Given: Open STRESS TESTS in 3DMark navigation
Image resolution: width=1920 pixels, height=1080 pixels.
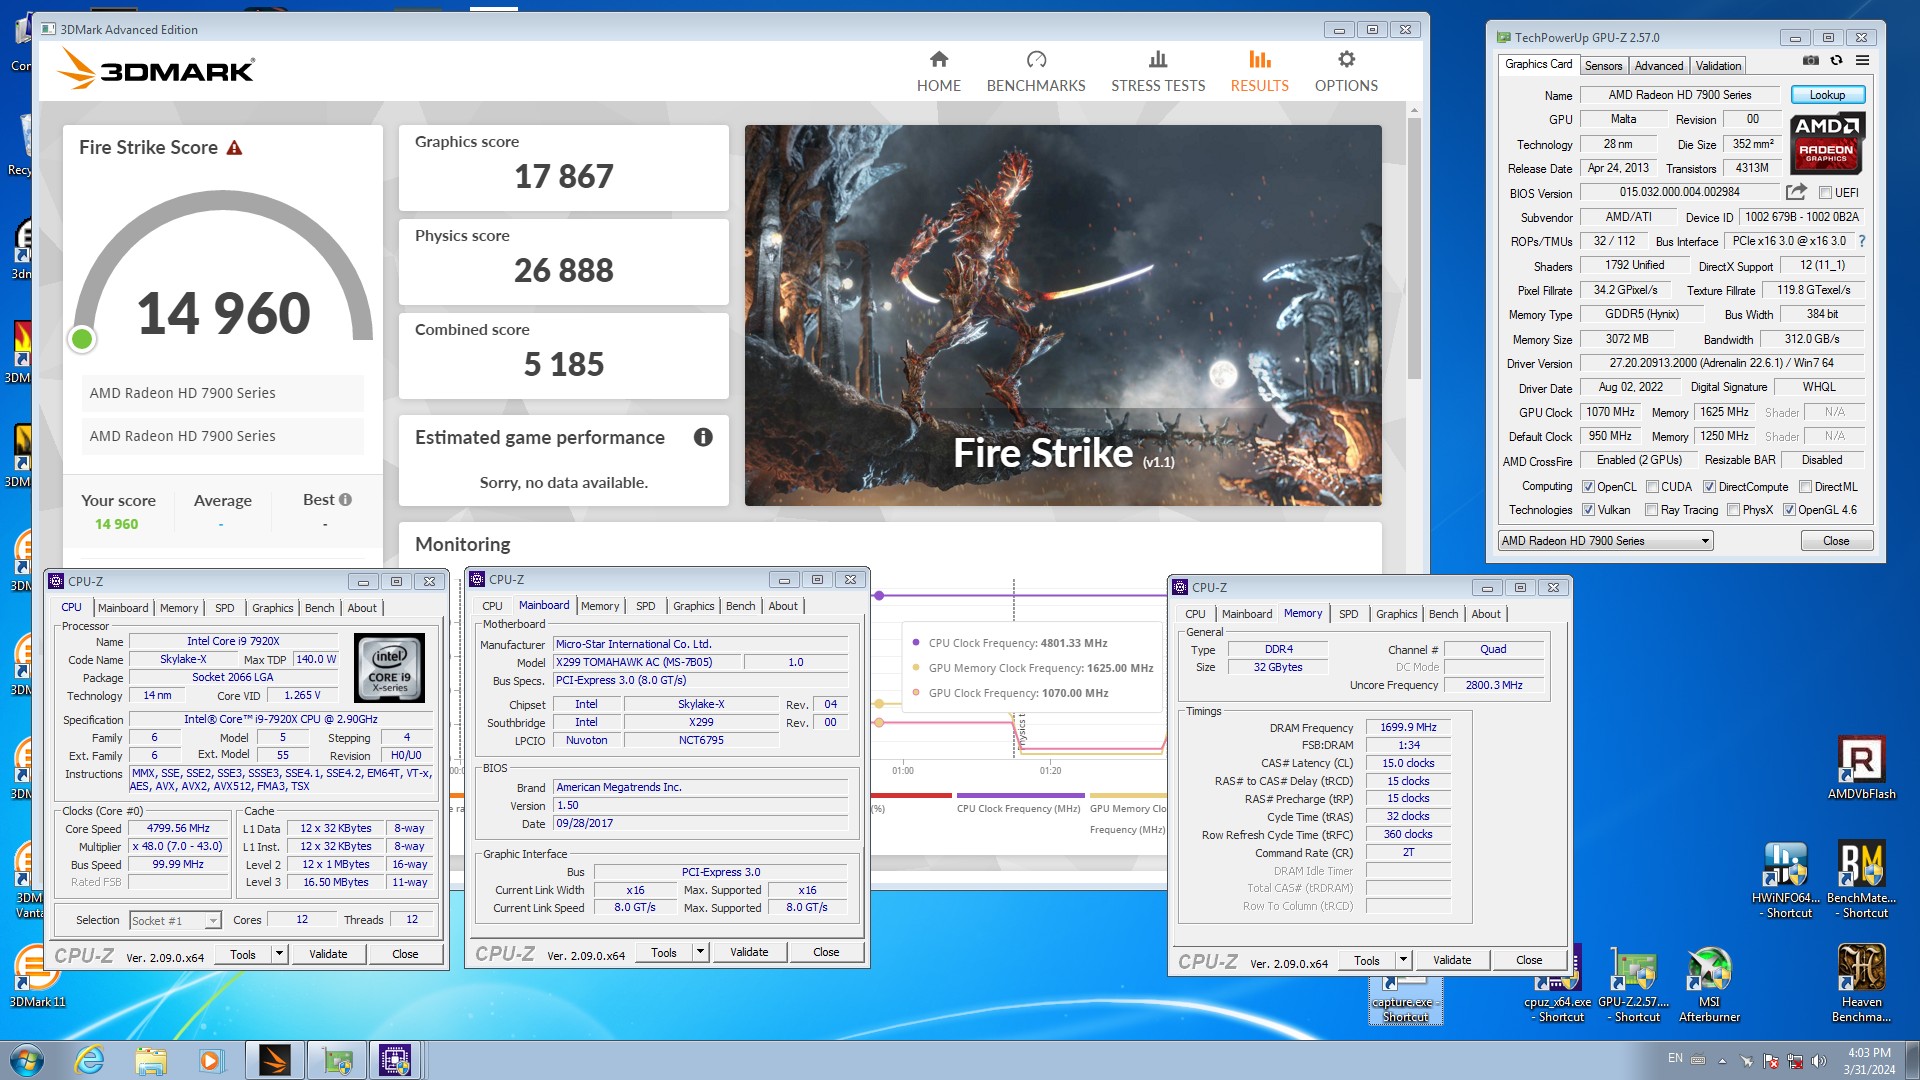Looking at the screenshot, I should 1158,72.
